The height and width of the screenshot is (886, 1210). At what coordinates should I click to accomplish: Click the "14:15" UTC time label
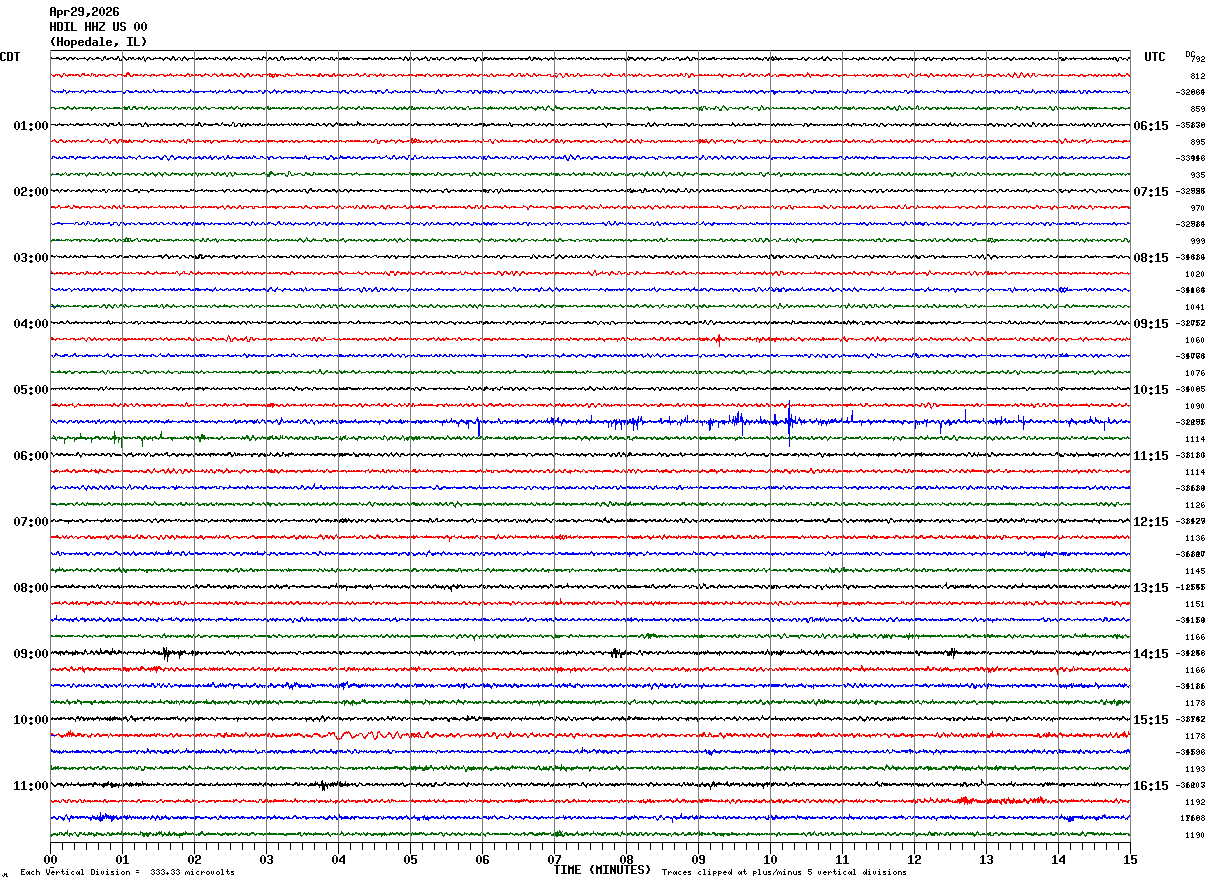click(1151, 654)
